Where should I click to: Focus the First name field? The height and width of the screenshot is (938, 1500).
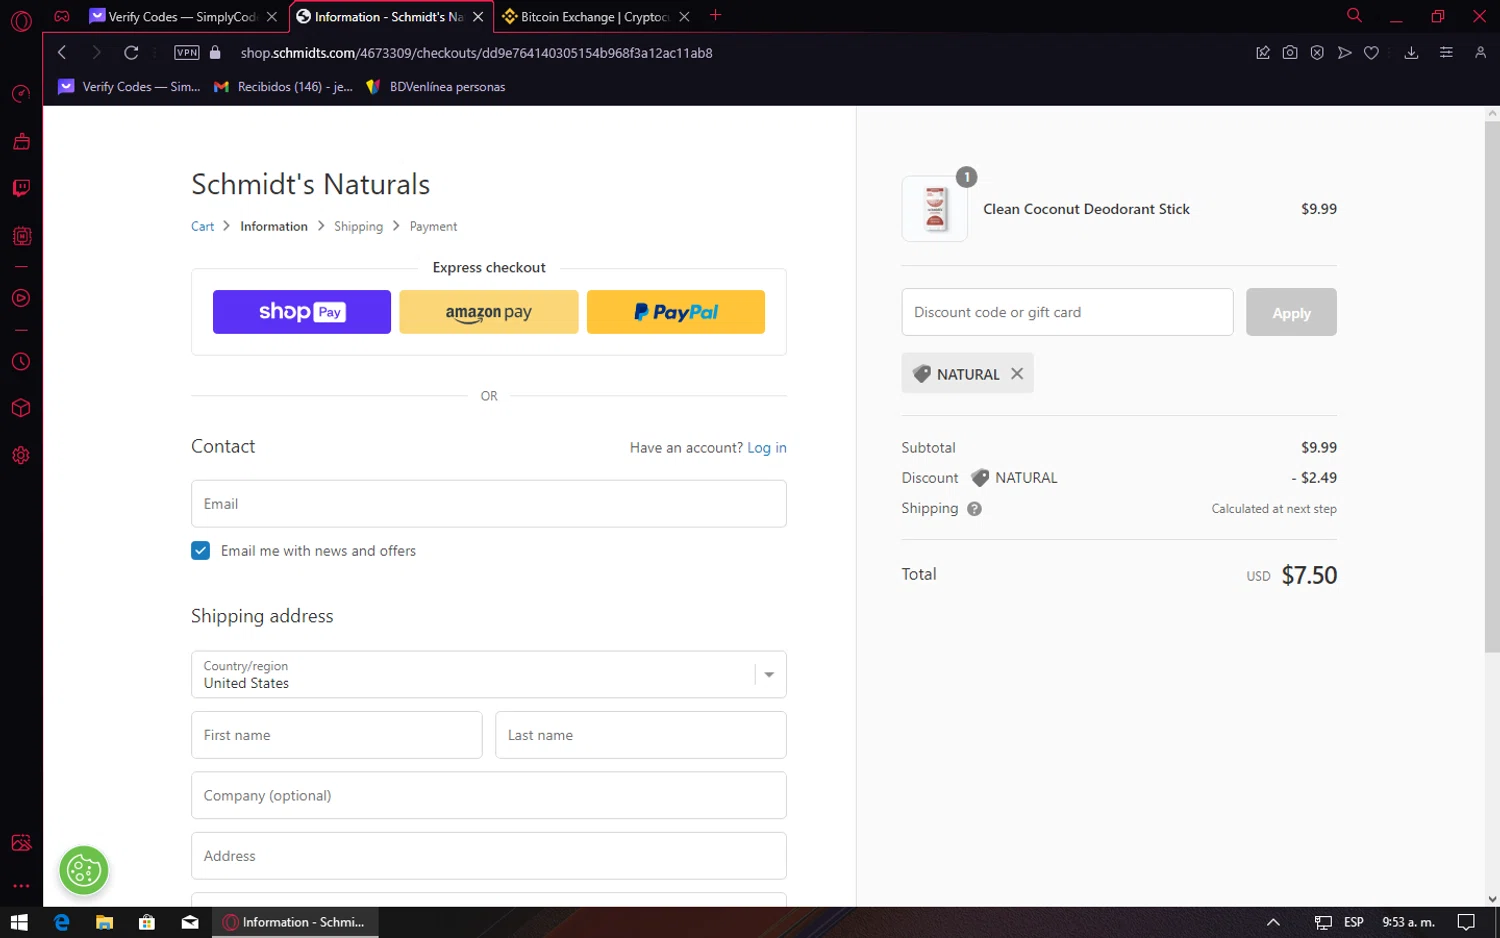click(337, 735)
